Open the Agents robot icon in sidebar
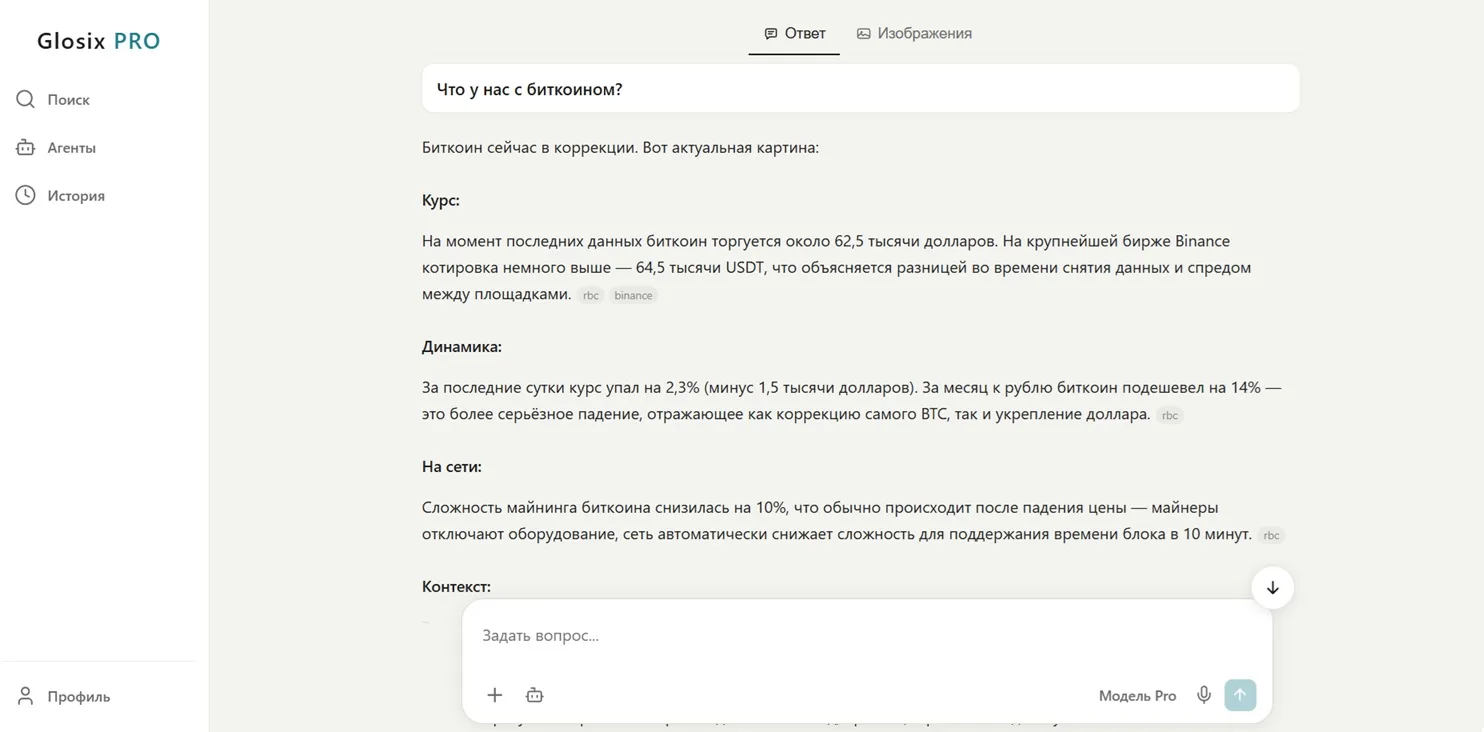The height and width of the screenshot is (732, 1484). pyautogui.click(x=25, y=147)
